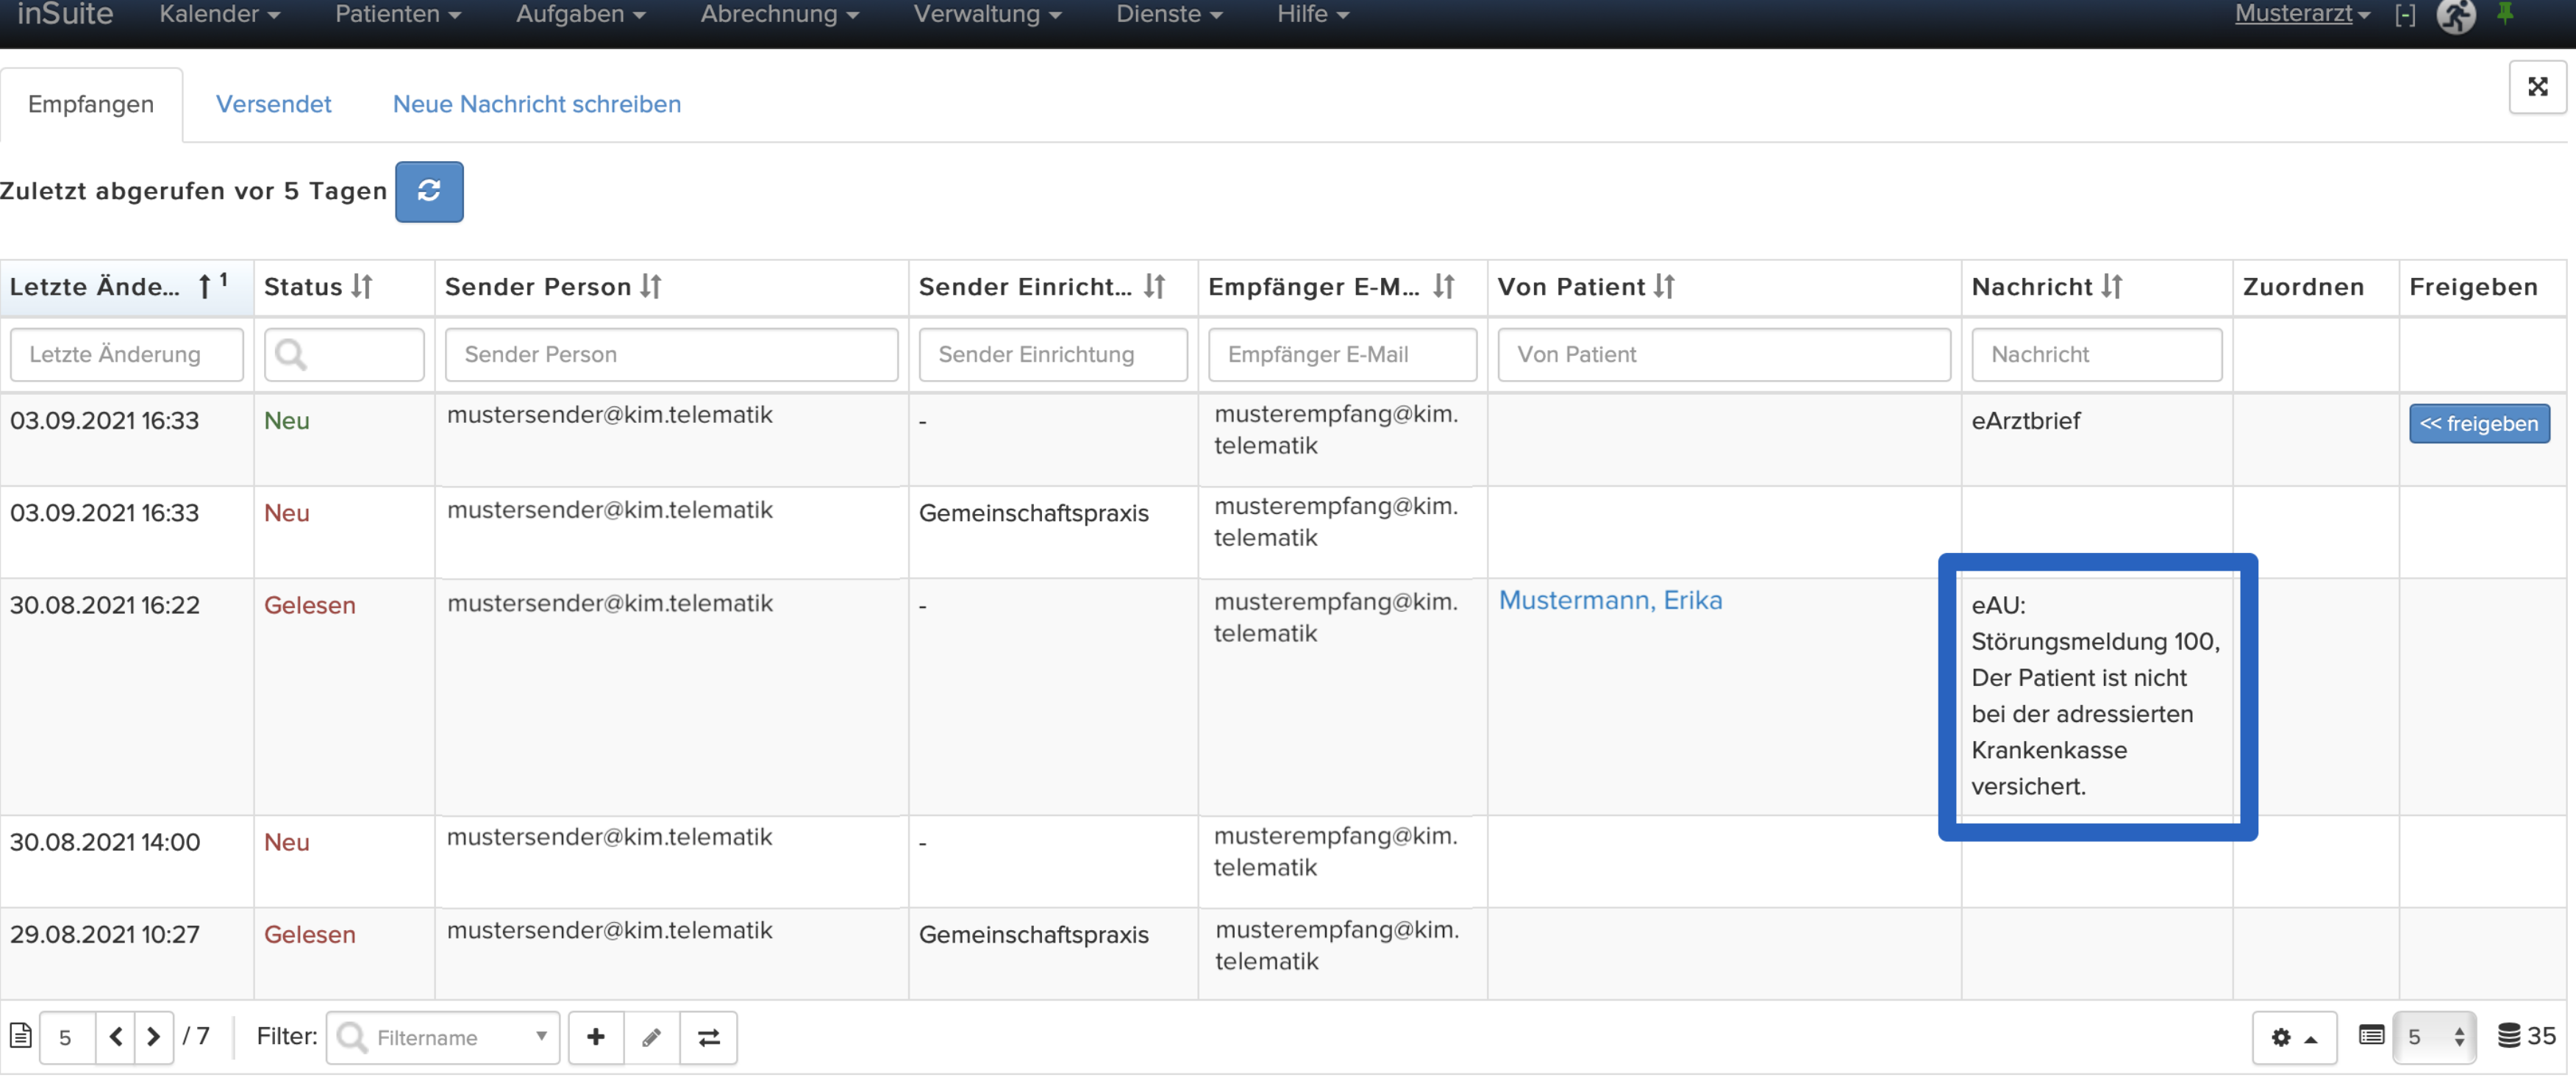
Task: Open the Abrechnung menu
Action: click(779, 14)
